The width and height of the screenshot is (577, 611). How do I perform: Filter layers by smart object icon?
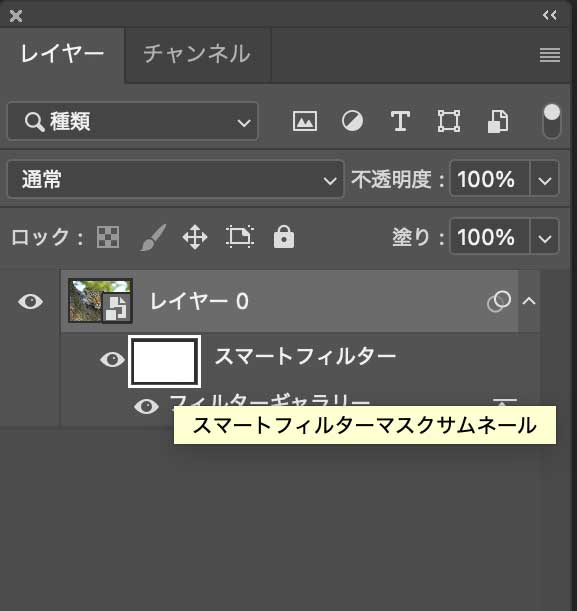click(x=498, y=121)
